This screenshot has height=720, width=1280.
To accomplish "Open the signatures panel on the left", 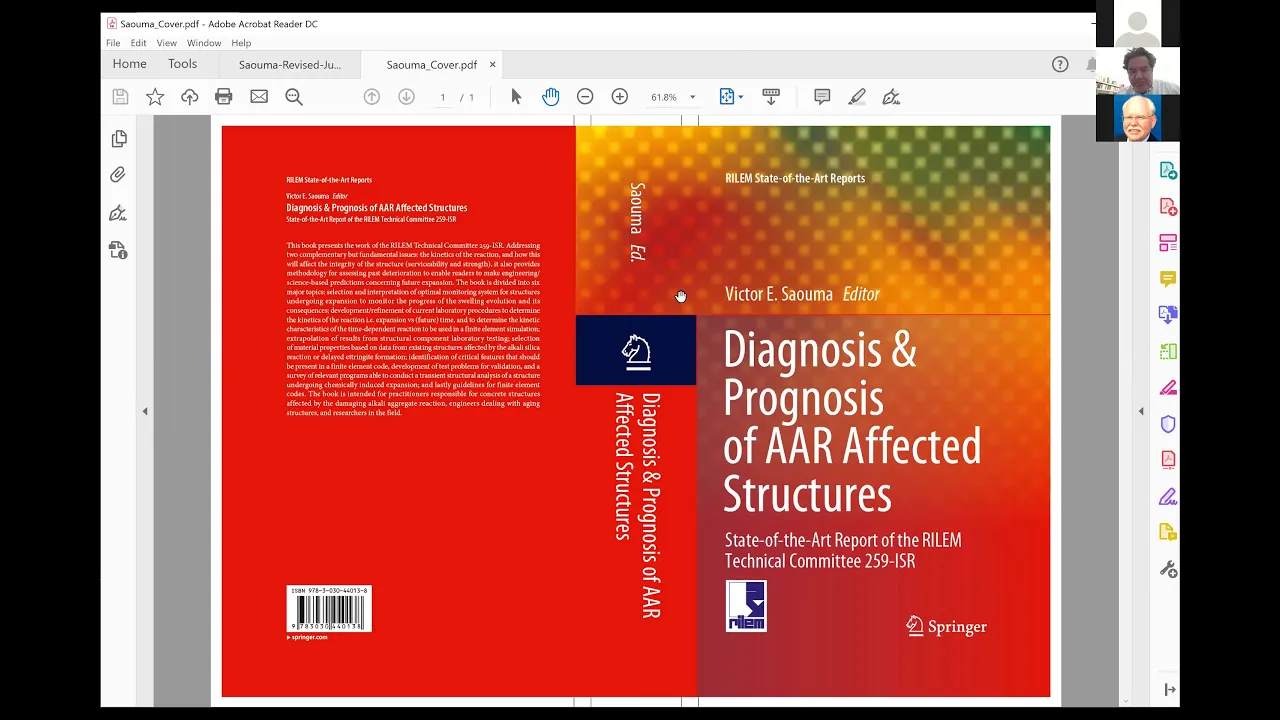I will [x=118, y=213].
